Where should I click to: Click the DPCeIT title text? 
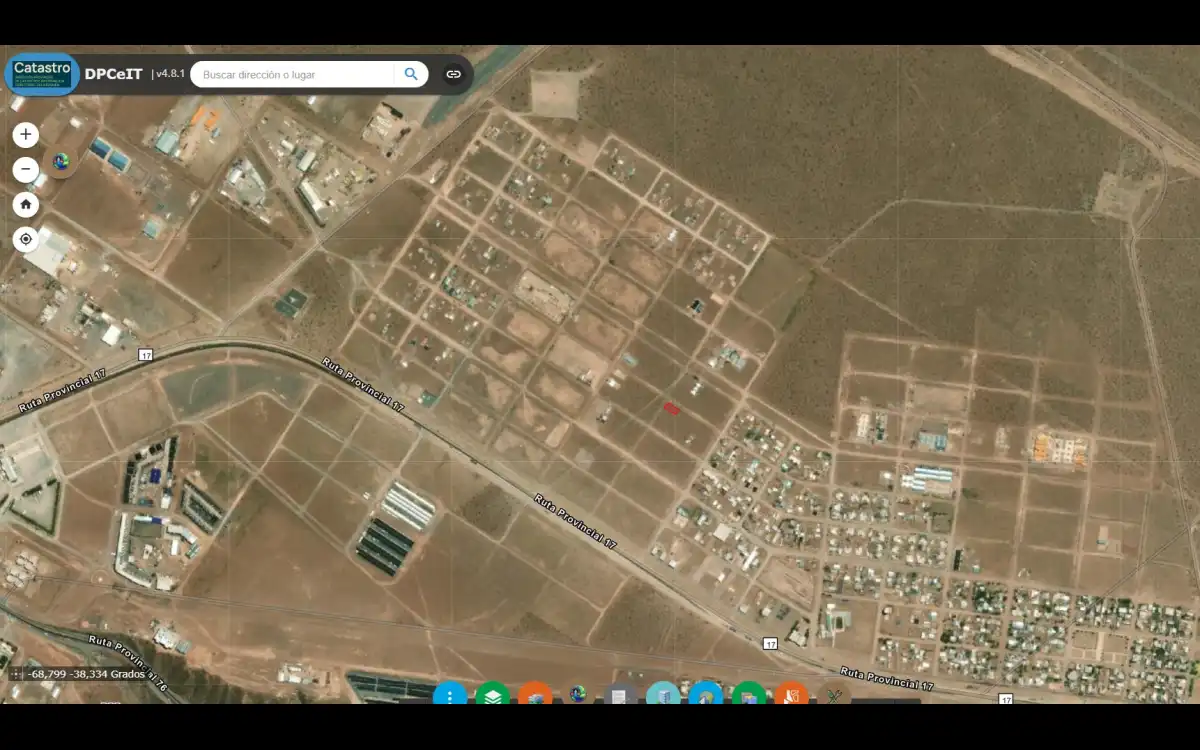[113, 74]
